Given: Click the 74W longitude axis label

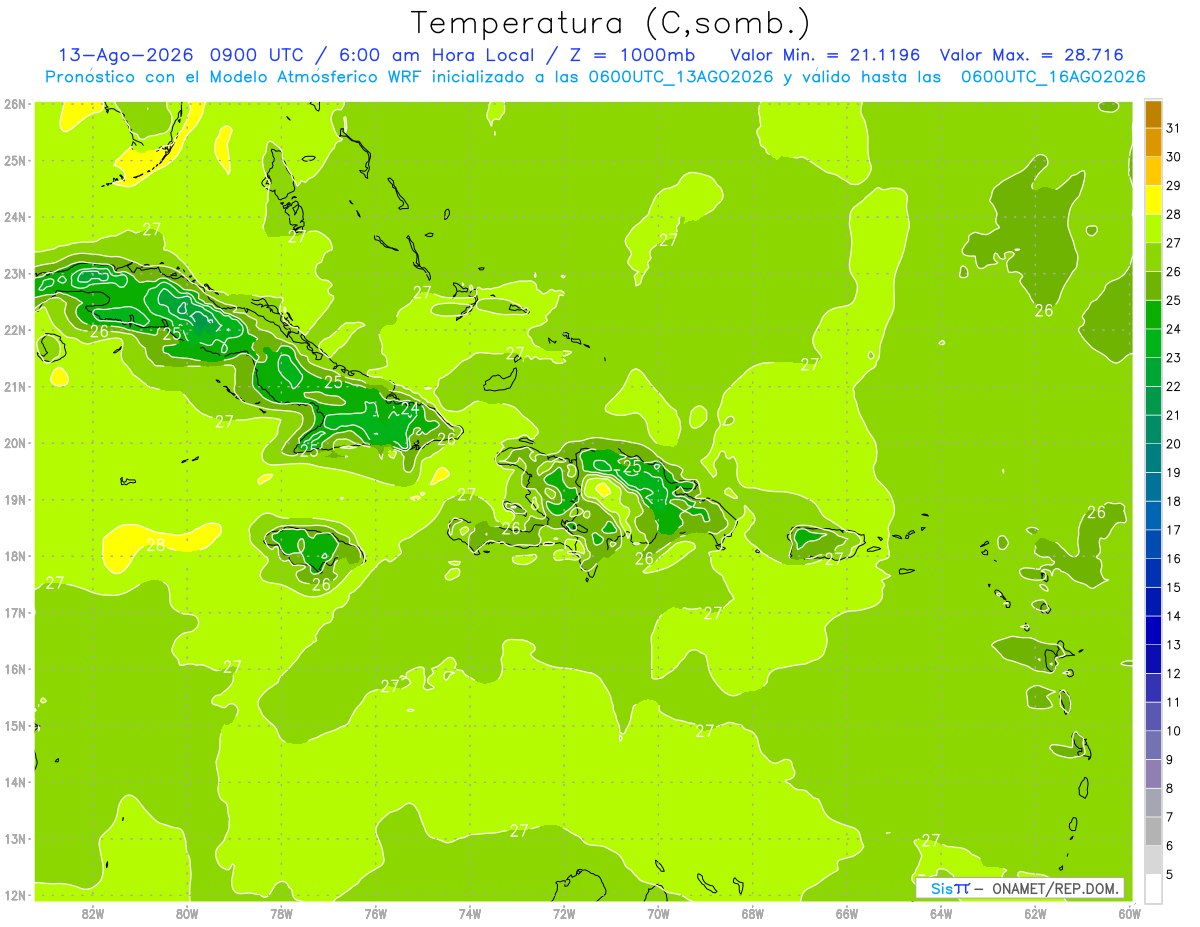Looking at the screenshot, I should point(470,913).
